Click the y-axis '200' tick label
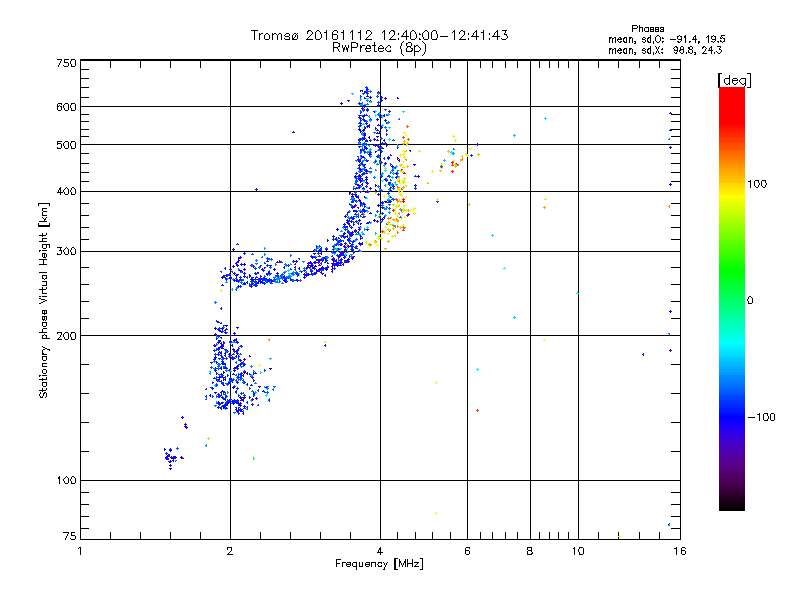800x600 pixels. pyautogui.click(x=66, y=336)
